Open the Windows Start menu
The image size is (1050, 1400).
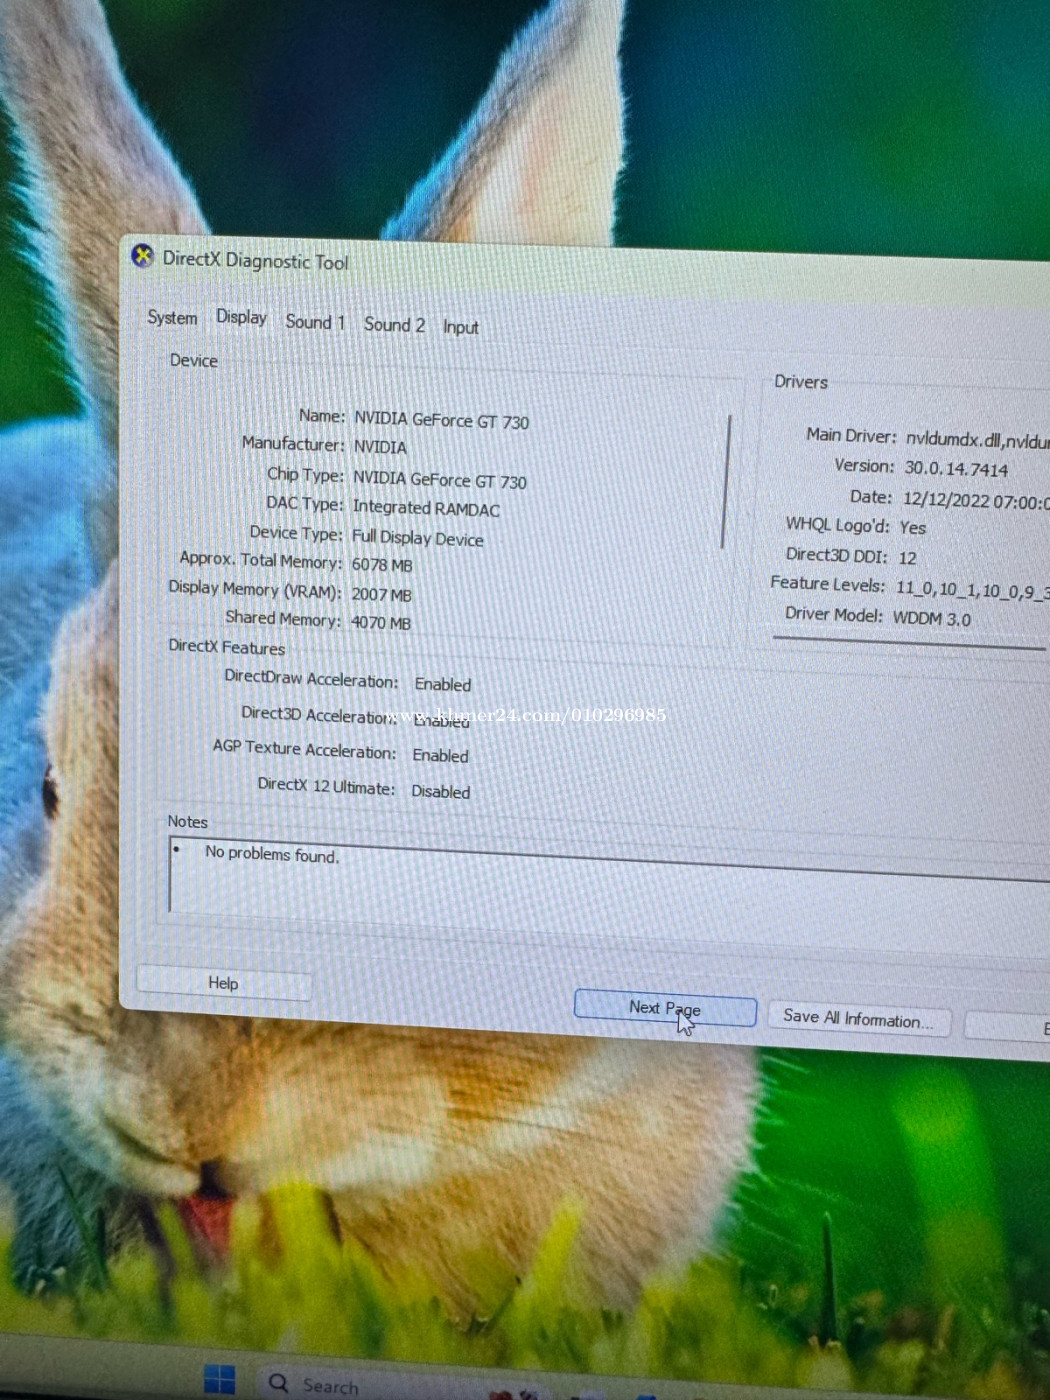point(219,1379)
